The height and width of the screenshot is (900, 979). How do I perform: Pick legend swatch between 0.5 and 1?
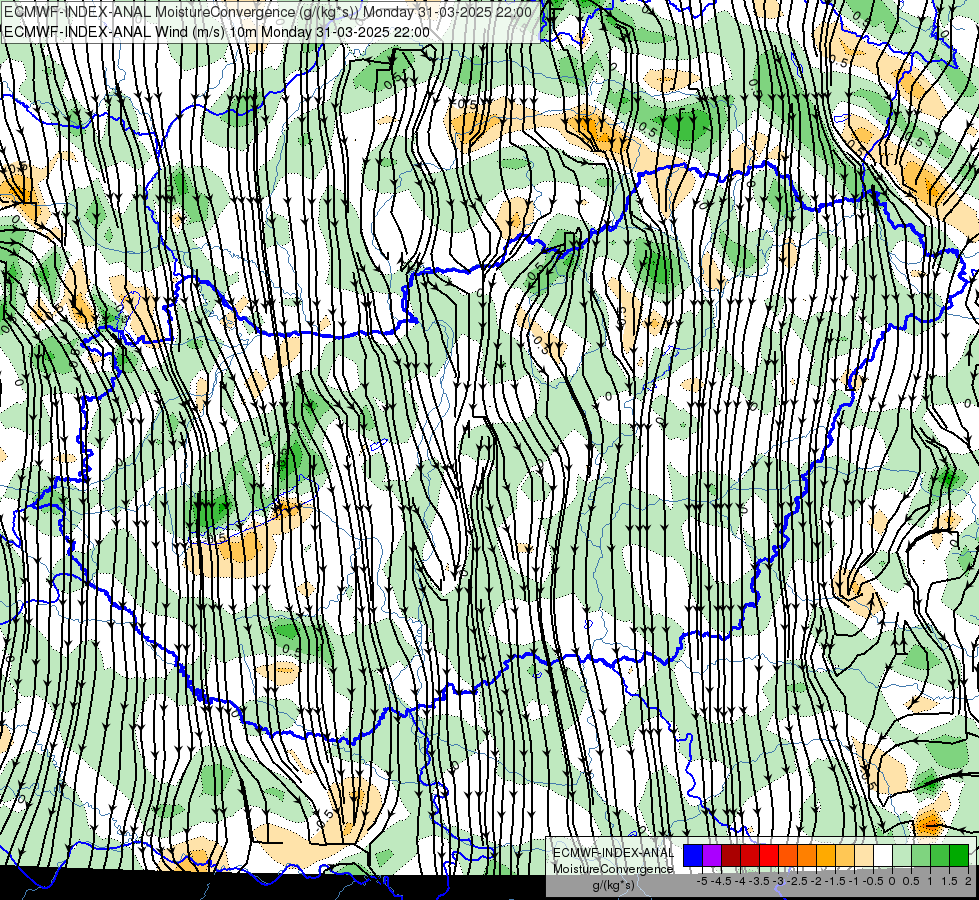921,855
